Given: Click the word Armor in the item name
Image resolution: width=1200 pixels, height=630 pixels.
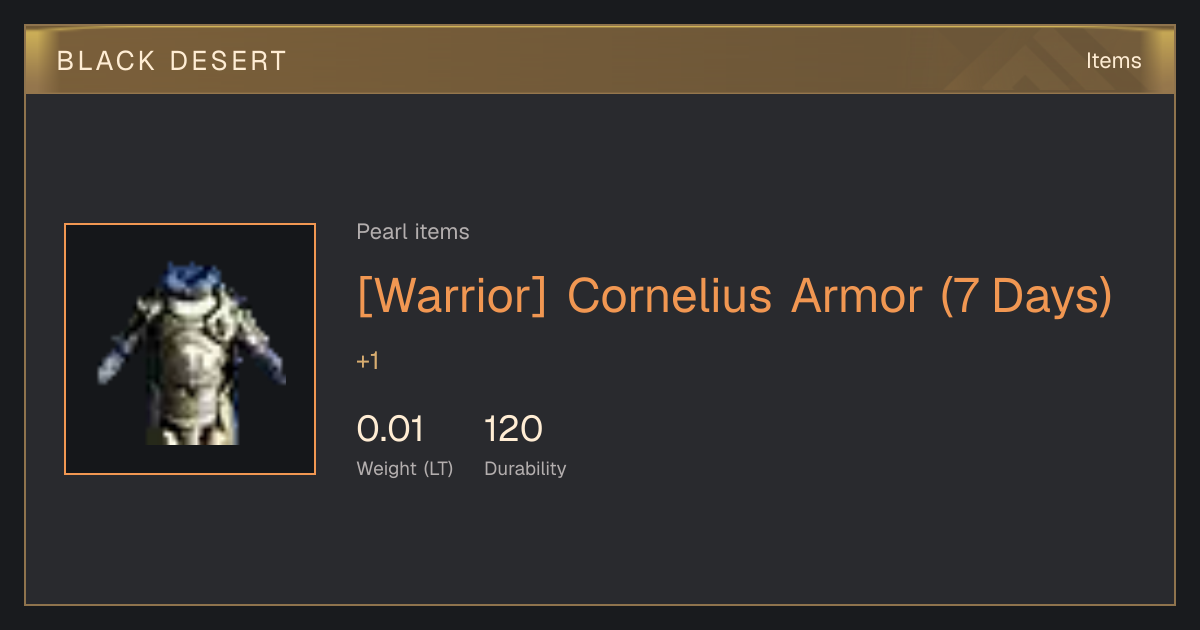Looking at the screenshot, I should tap(856, 296).
